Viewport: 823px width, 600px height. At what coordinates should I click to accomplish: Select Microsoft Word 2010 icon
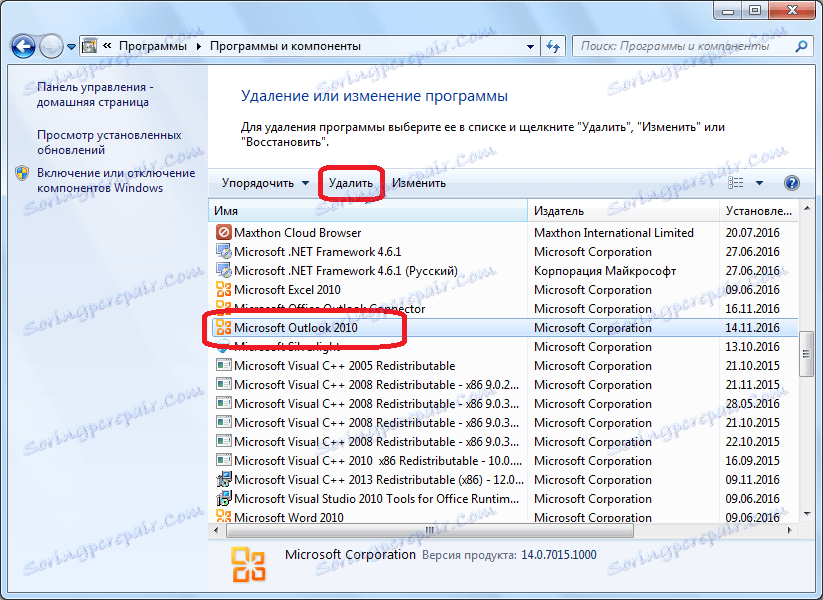(x=224, y=517)
